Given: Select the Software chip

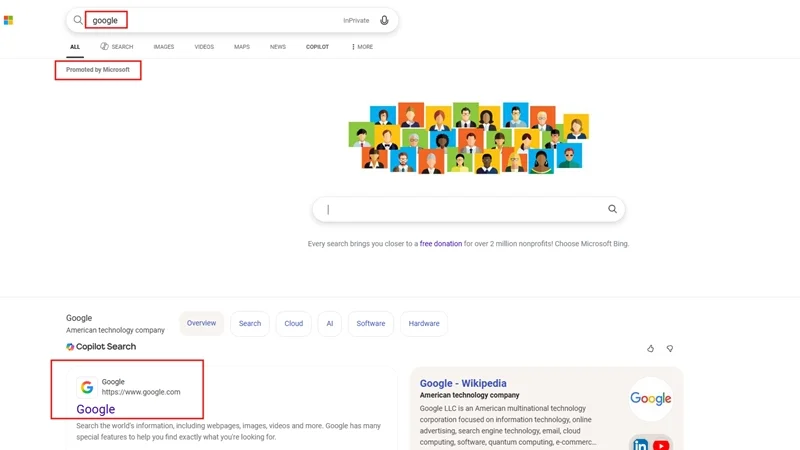Looking at the screenshot, I should pyautogui.click(x=371, y=323).
